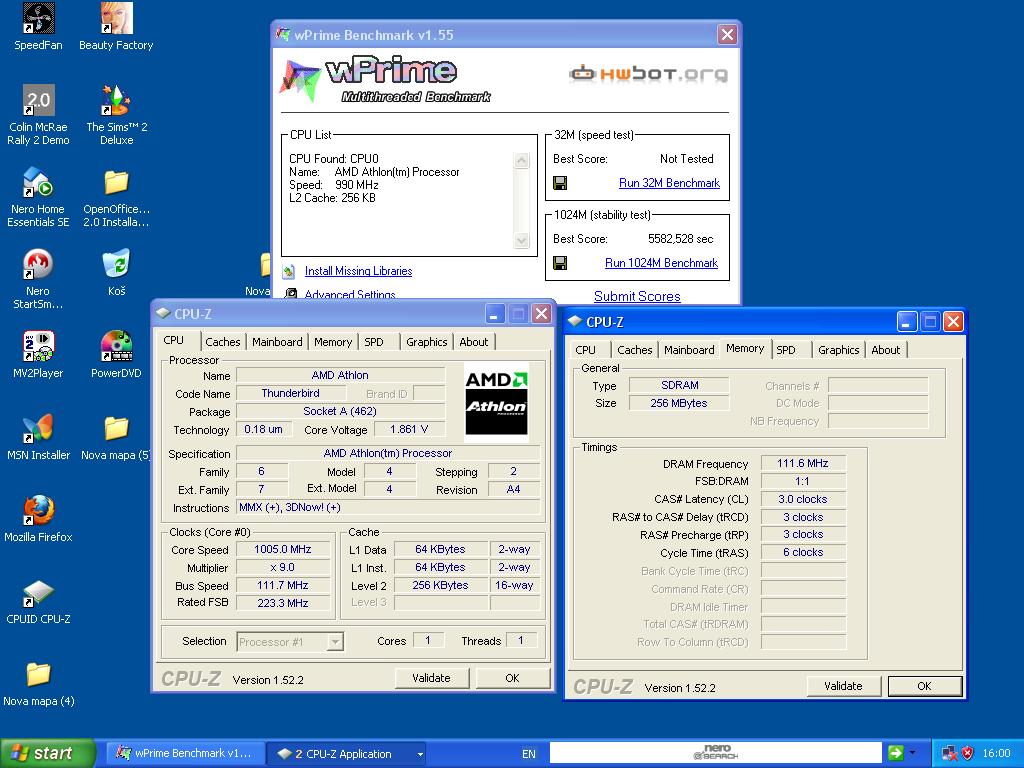Click save icon in 32M speed test

point(560,183)
